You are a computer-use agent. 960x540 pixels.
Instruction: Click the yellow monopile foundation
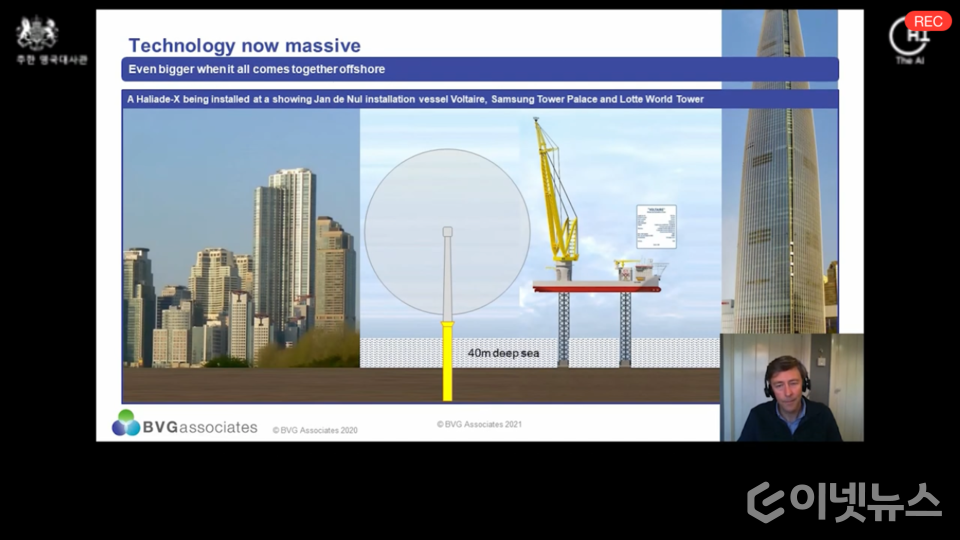click(x=447, y=360)
